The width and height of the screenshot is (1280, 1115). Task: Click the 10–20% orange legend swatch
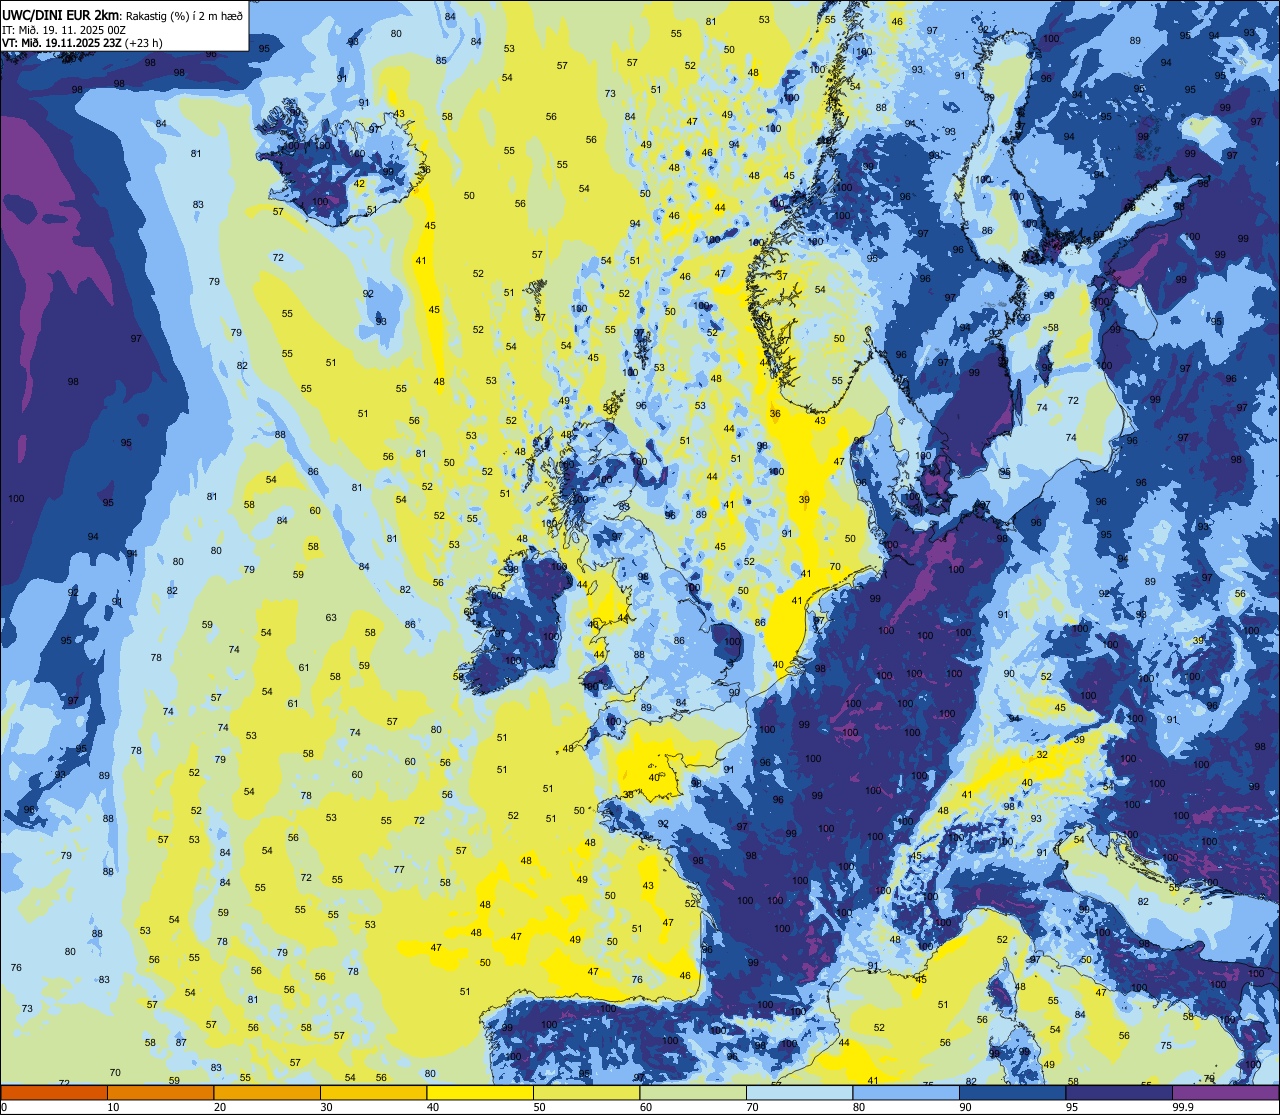160,1092
